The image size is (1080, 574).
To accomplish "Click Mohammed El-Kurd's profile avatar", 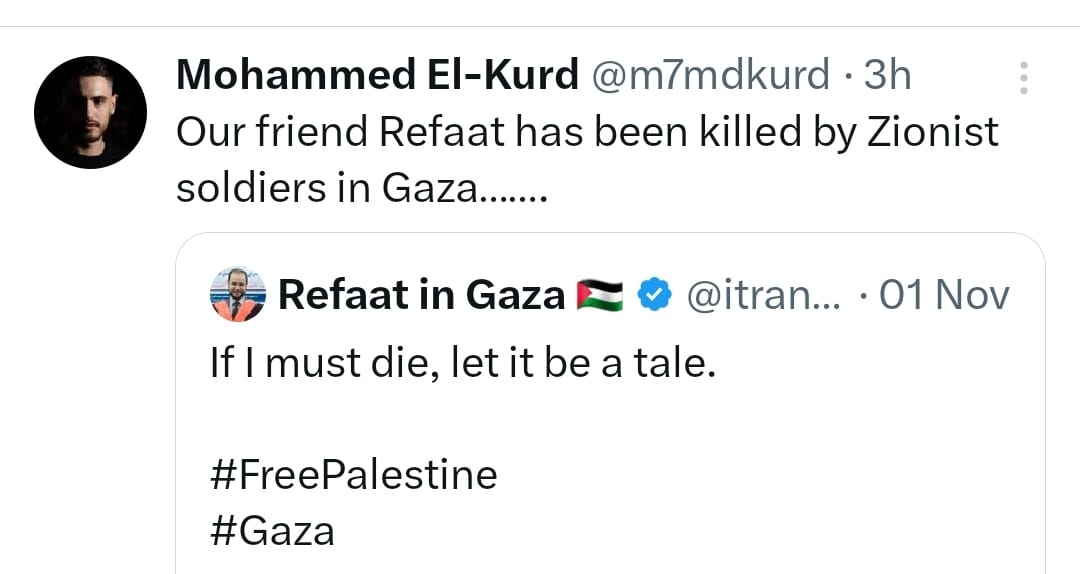I will coord(90,112).
